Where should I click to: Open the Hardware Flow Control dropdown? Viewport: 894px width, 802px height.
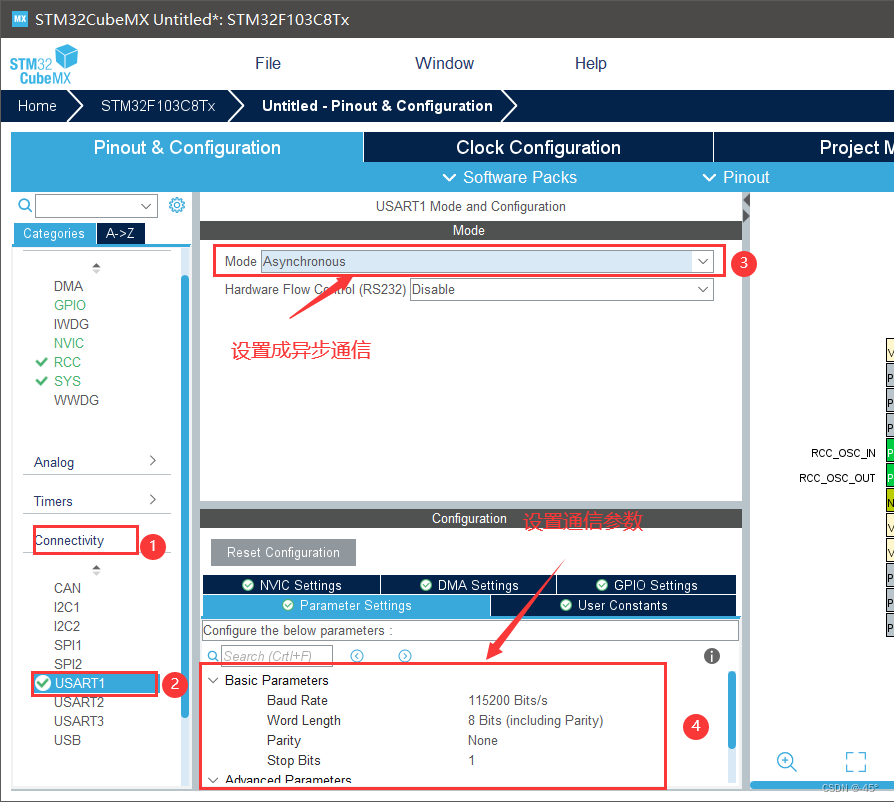pos(703,290)
